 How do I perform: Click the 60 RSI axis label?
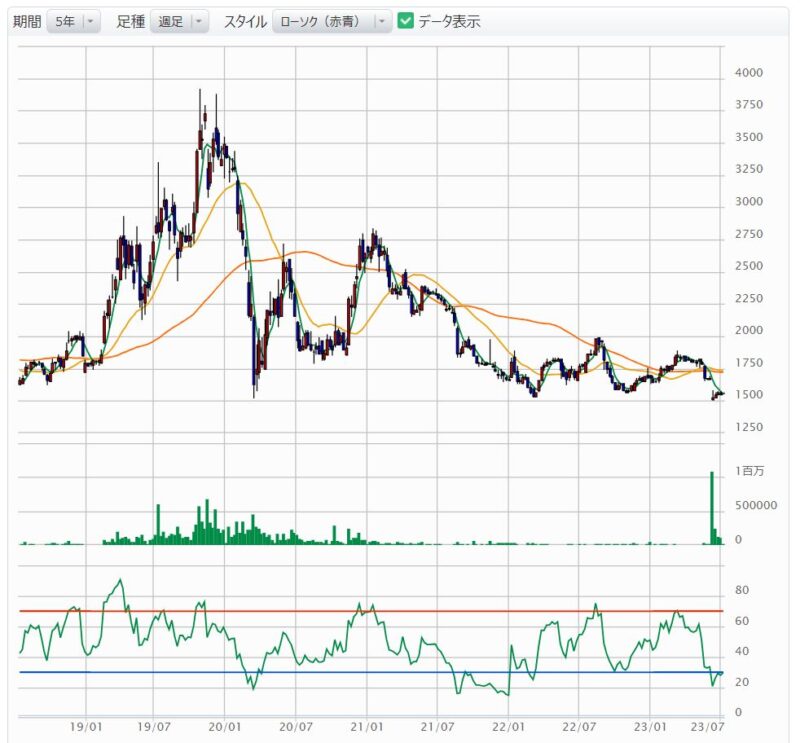pos(742,621)
